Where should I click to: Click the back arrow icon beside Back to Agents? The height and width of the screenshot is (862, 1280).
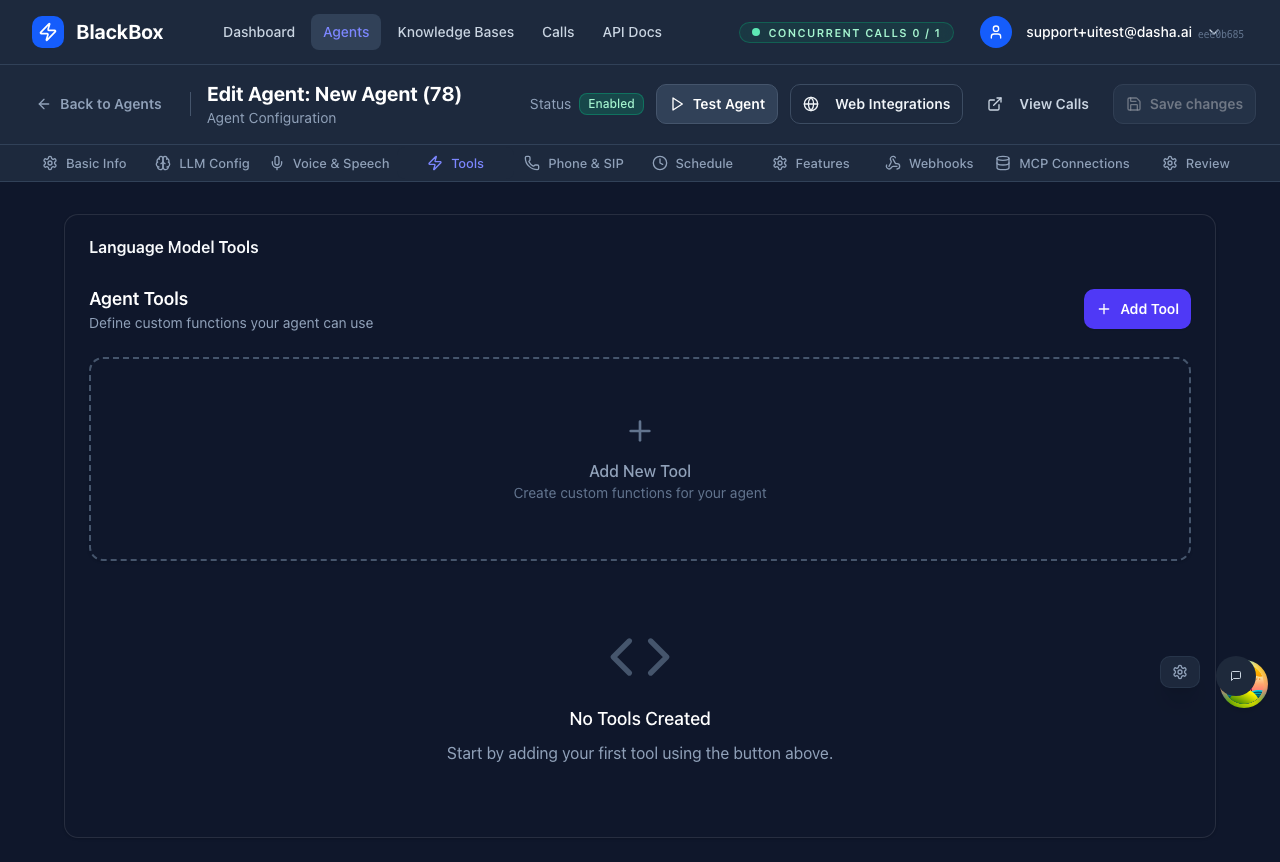pos(44,104)
